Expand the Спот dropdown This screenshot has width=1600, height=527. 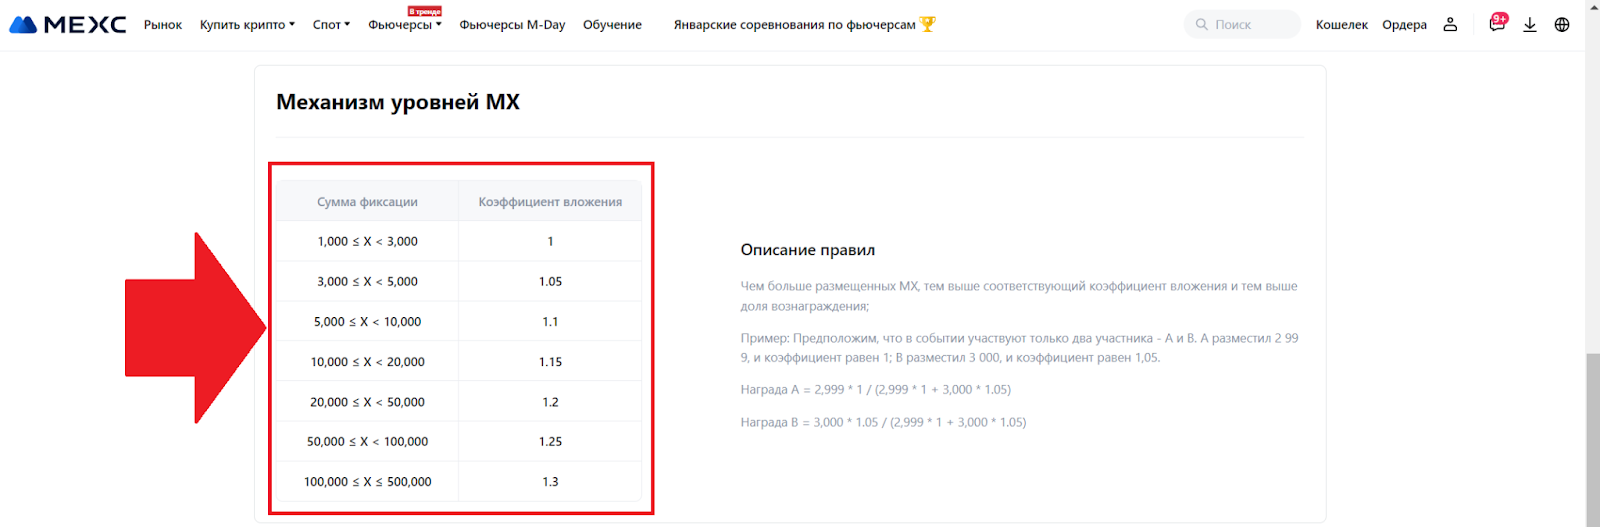331,25
